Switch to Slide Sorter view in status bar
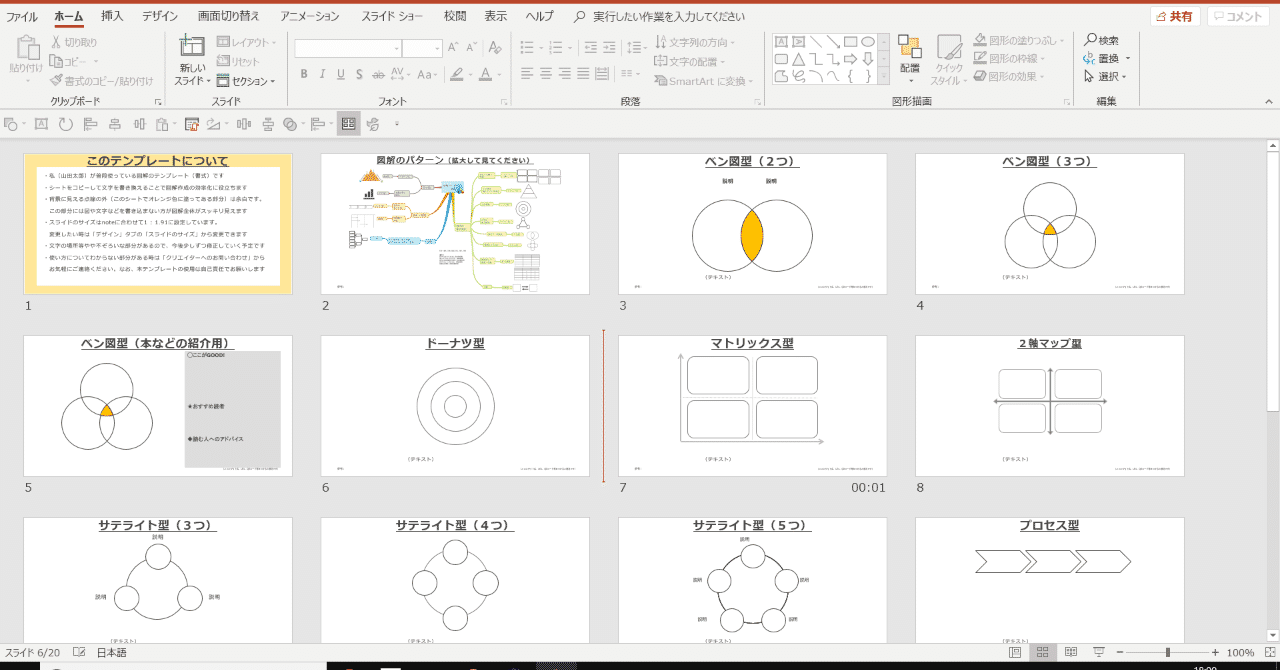1280x670 pixels. [1043, 653]
